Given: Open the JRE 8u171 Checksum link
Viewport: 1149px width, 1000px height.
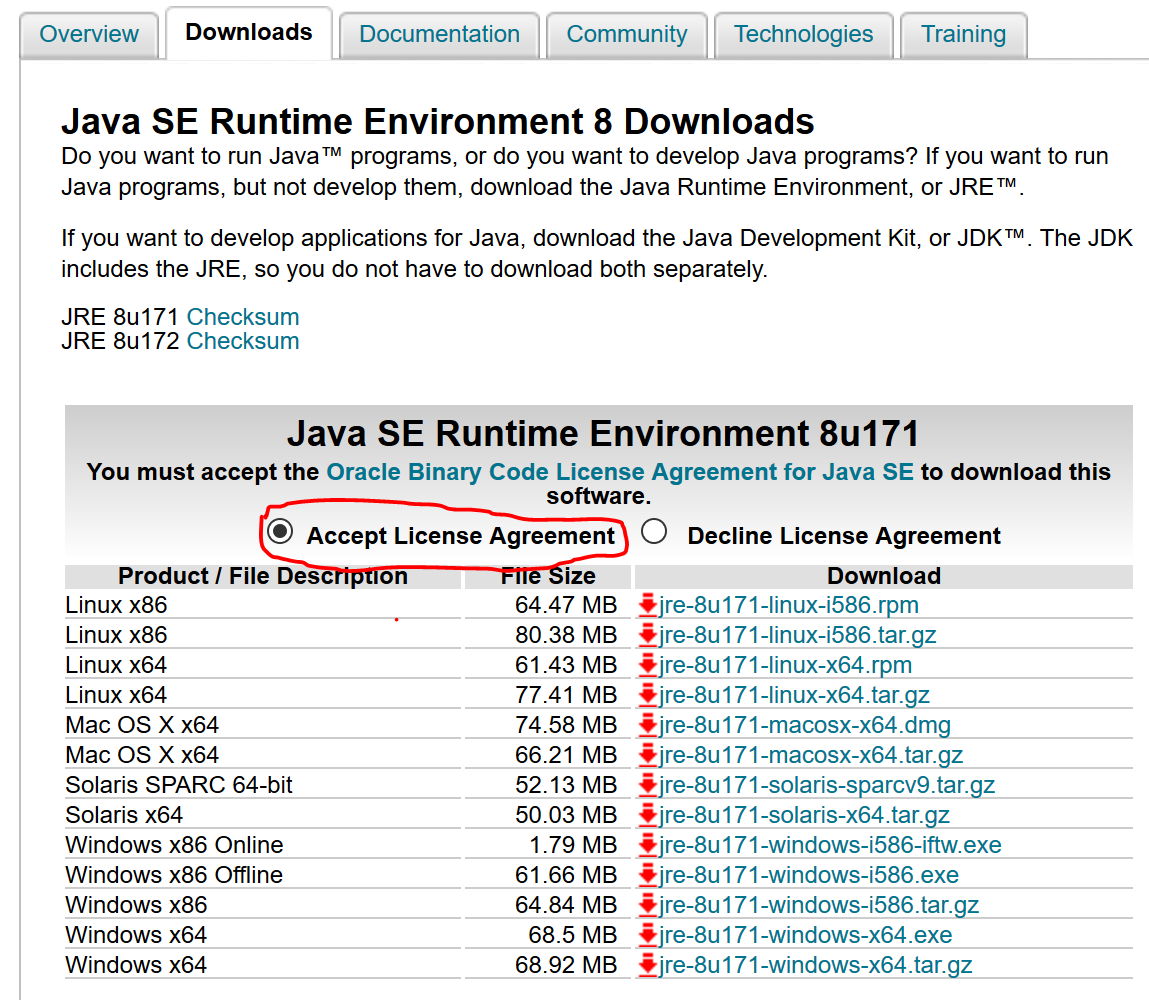Looking at the screenshot, I should click(x=242, y=317).
